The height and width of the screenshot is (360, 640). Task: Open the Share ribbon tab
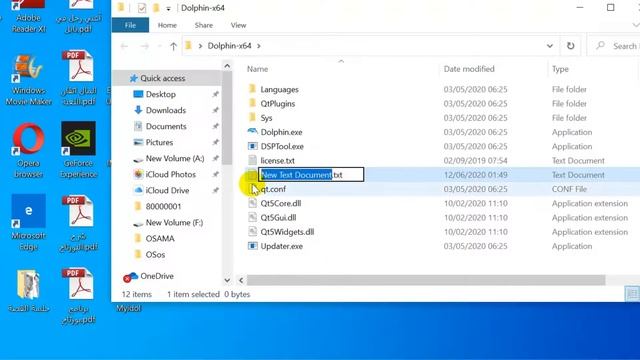pyautogui.click(x=204, y=25)
